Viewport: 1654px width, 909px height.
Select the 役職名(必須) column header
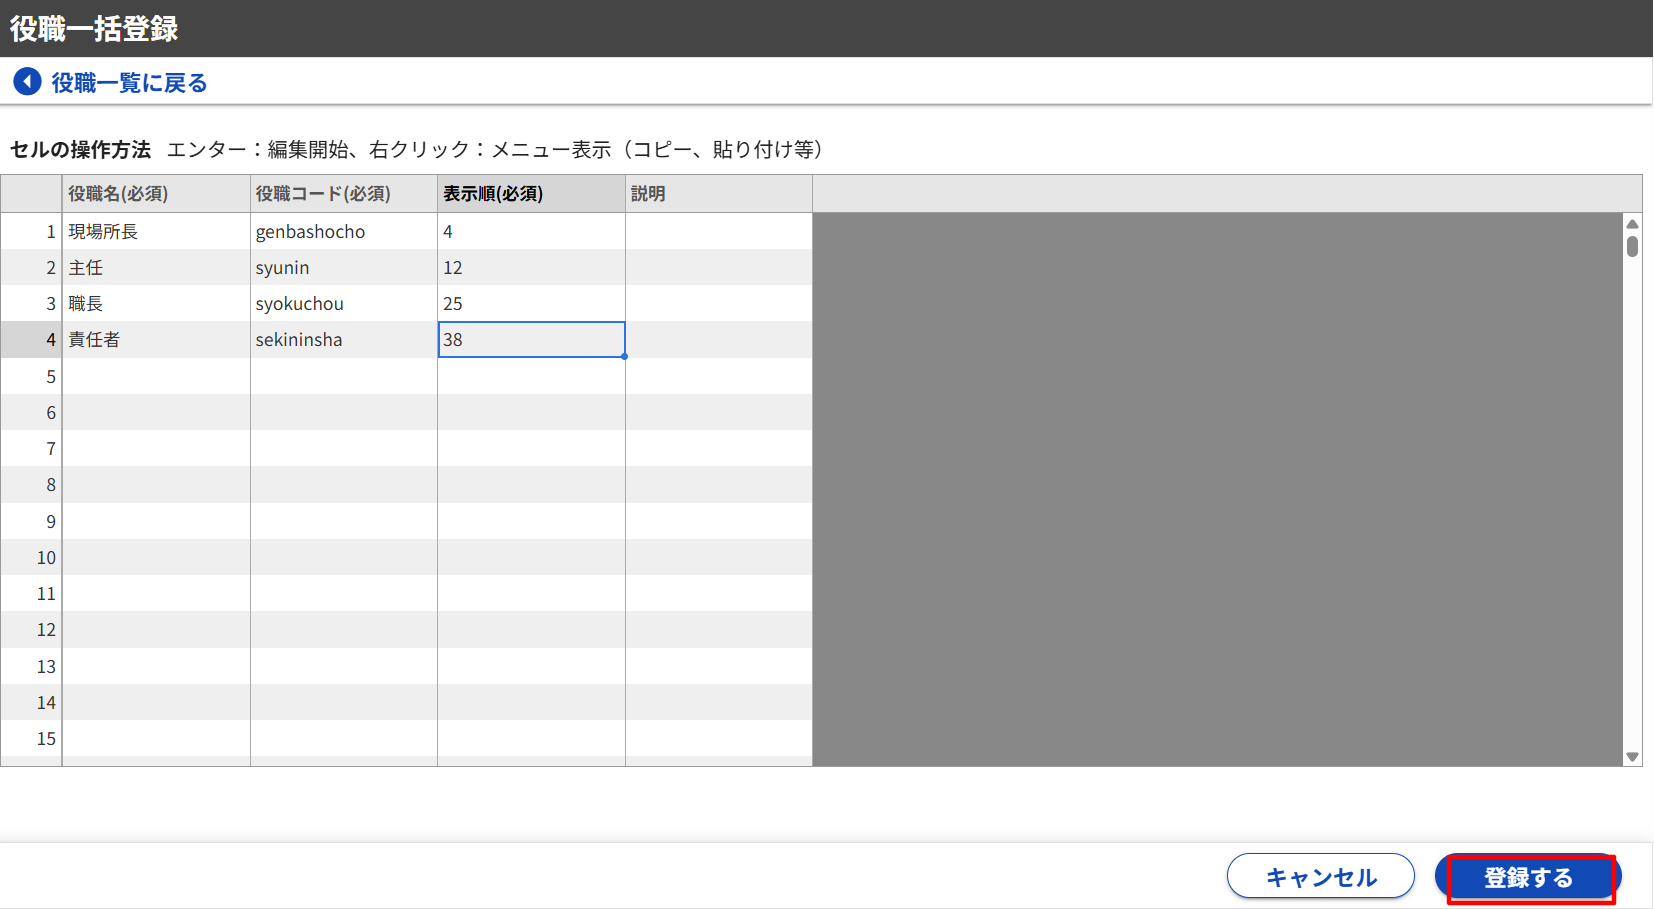click(x=156, y=194)
